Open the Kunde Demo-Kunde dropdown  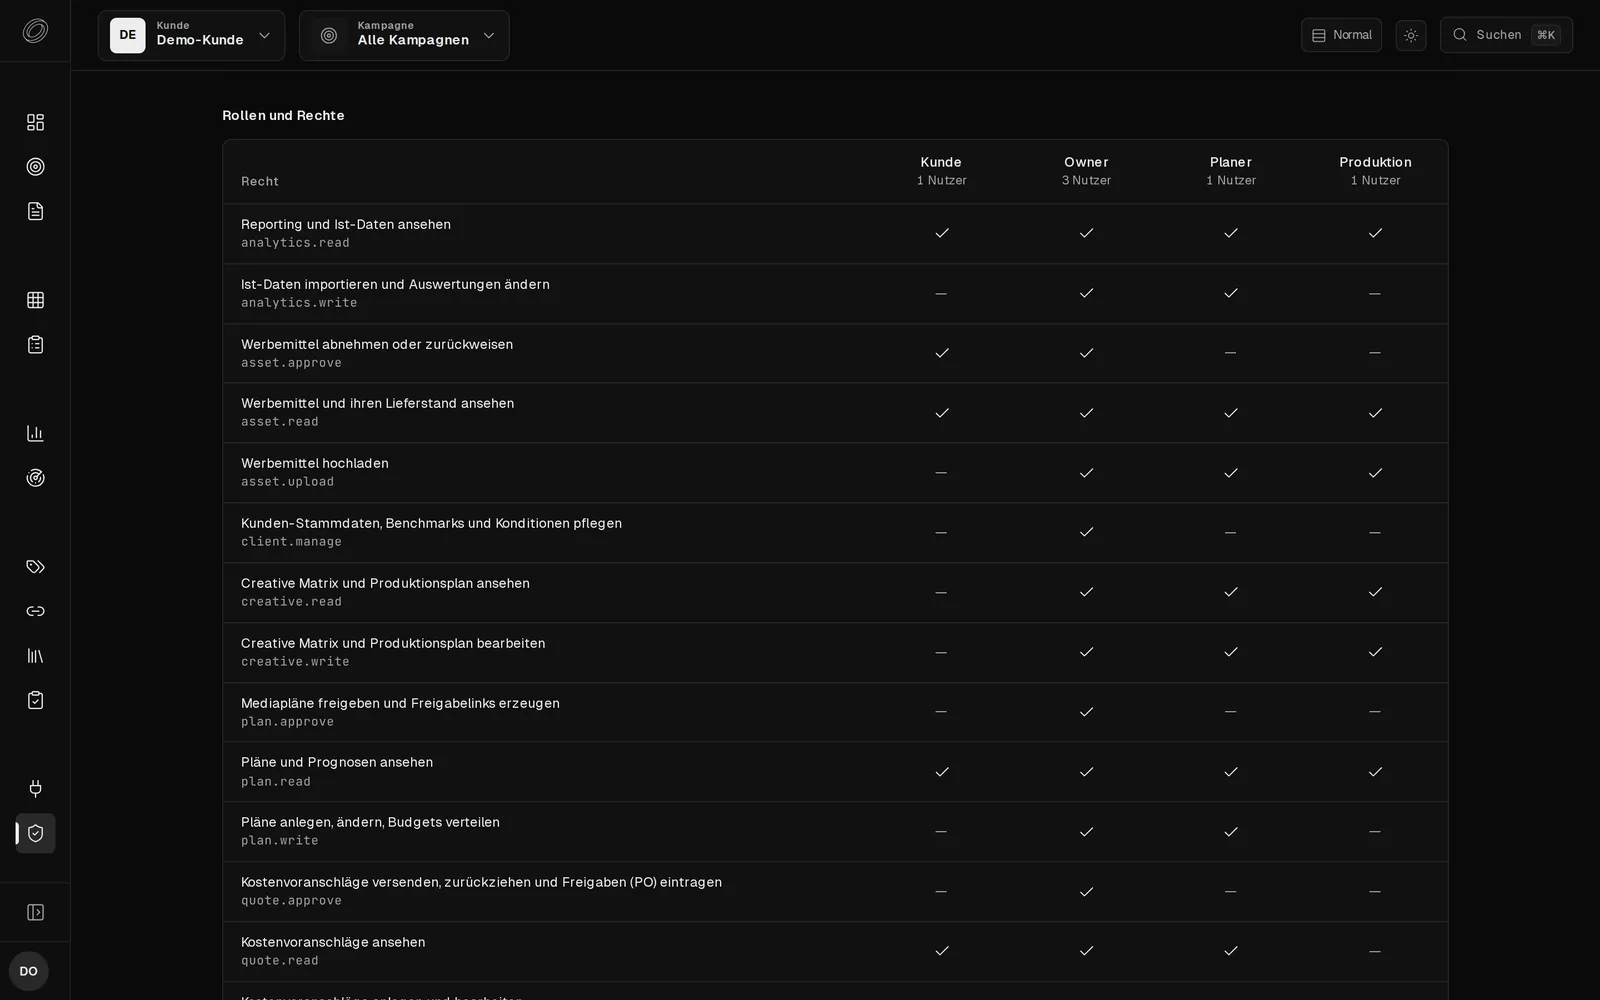[x=191, y=35]
